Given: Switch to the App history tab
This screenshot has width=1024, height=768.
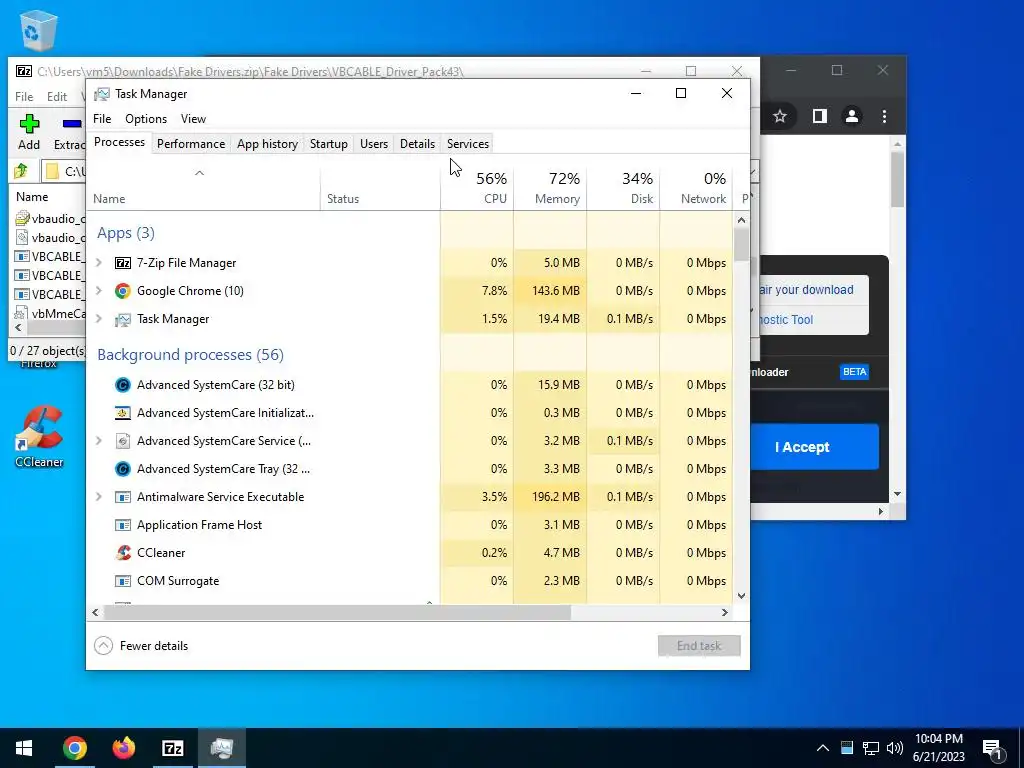Looking at the screenshot, I should pyautogui.click(x=267, y=144).
